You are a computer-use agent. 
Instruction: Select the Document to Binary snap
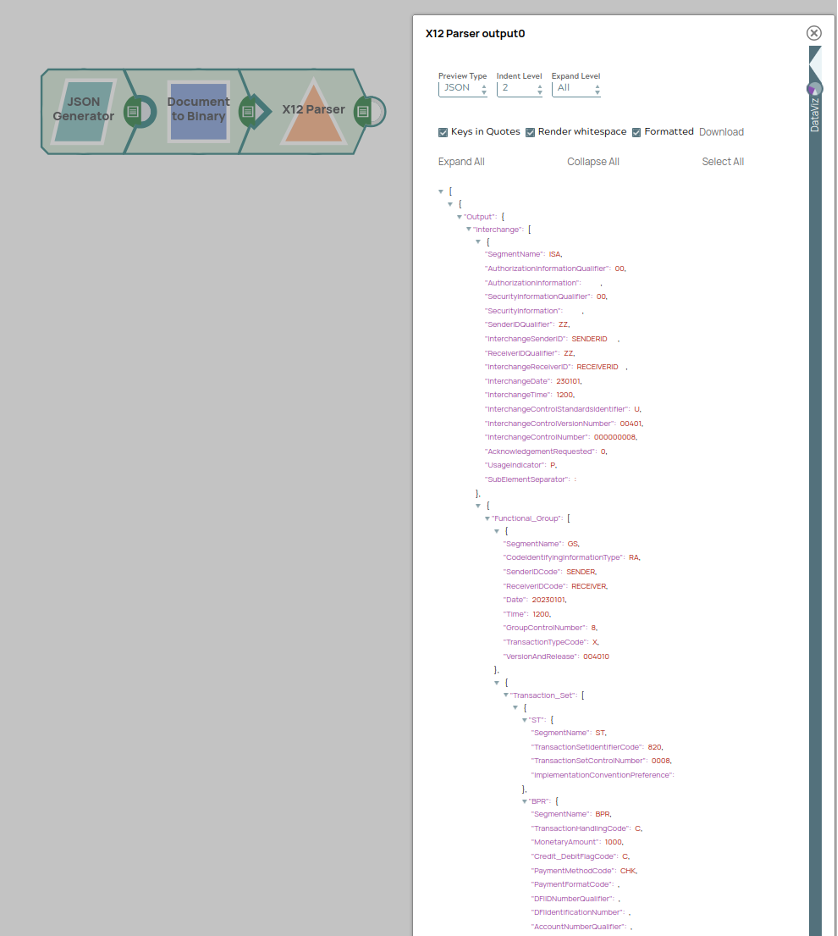(198, 110)
